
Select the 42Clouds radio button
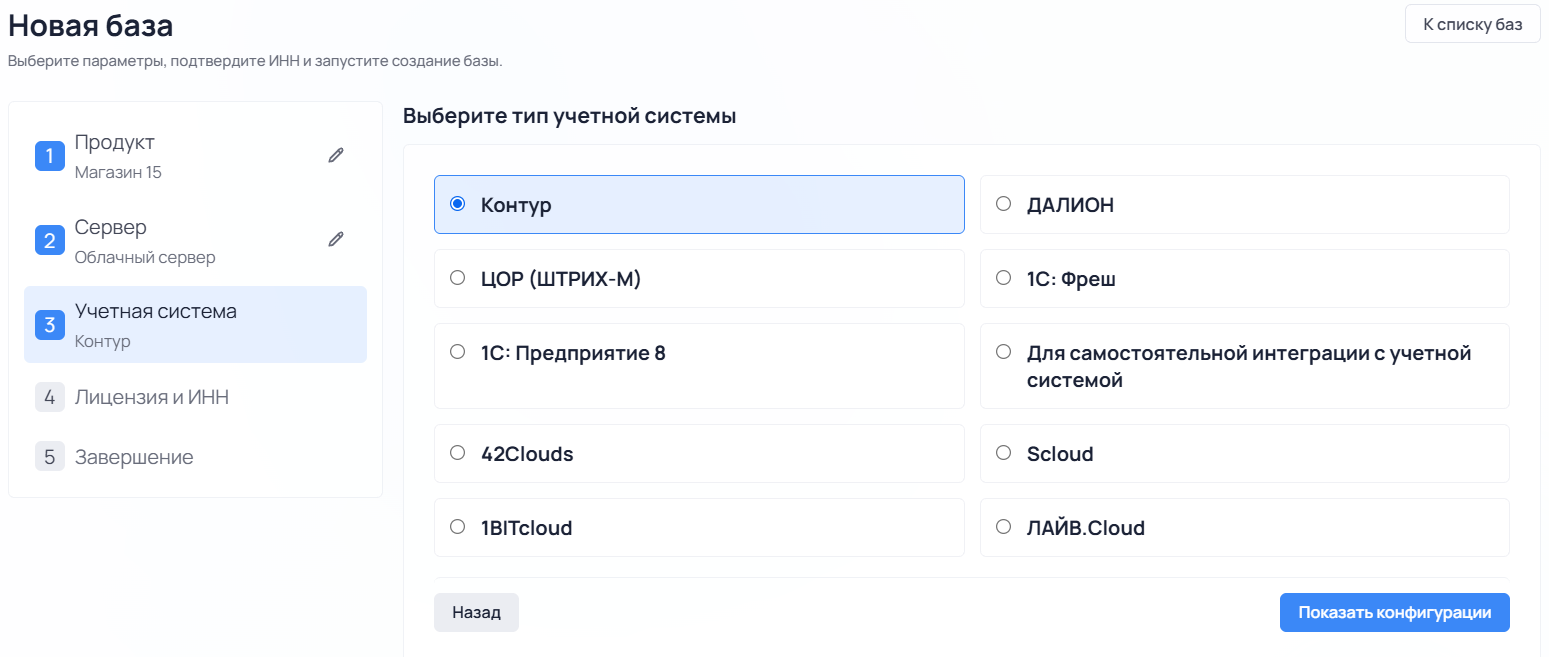458,453
